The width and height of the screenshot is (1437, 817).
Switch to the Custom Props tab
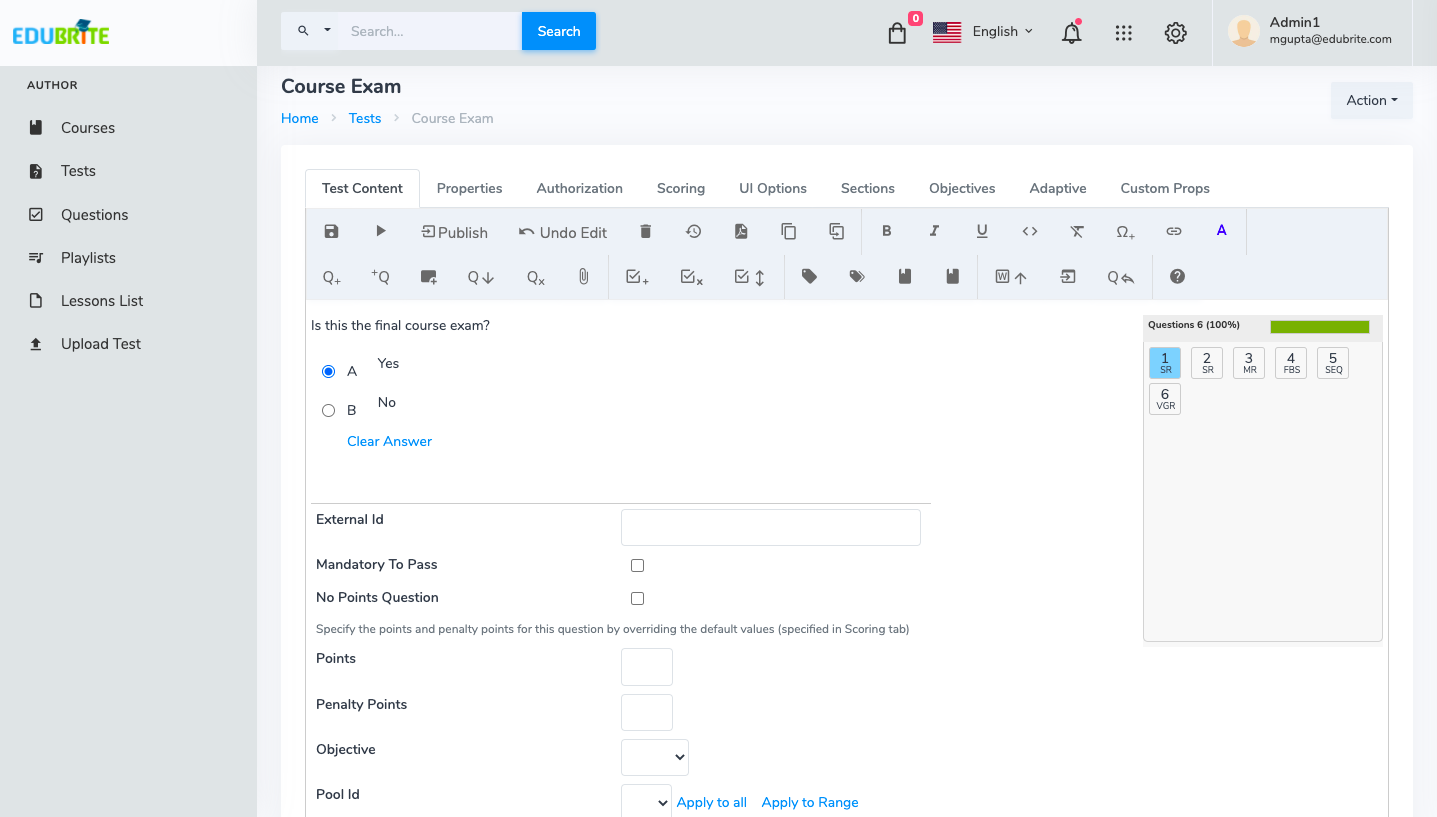tap(1165, 188)
